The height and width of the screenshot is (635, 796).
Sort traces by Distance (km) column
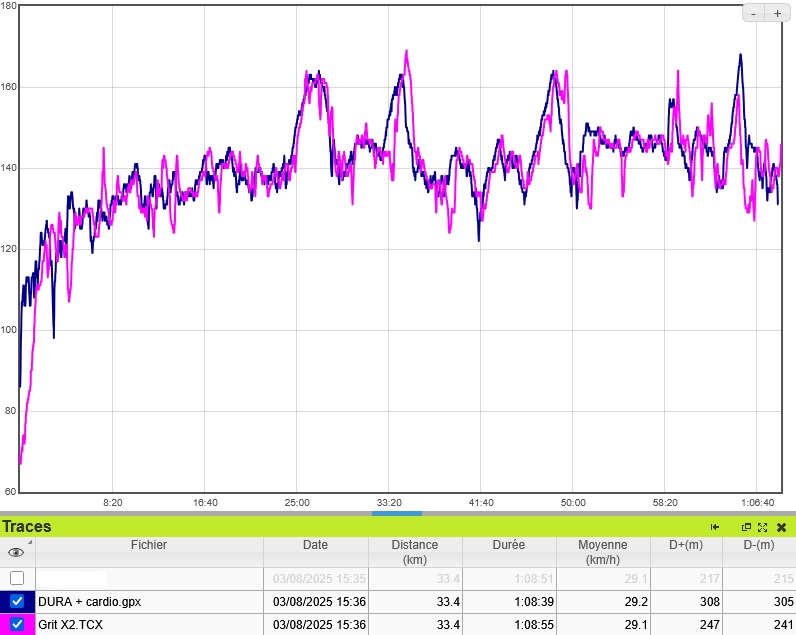414,552
